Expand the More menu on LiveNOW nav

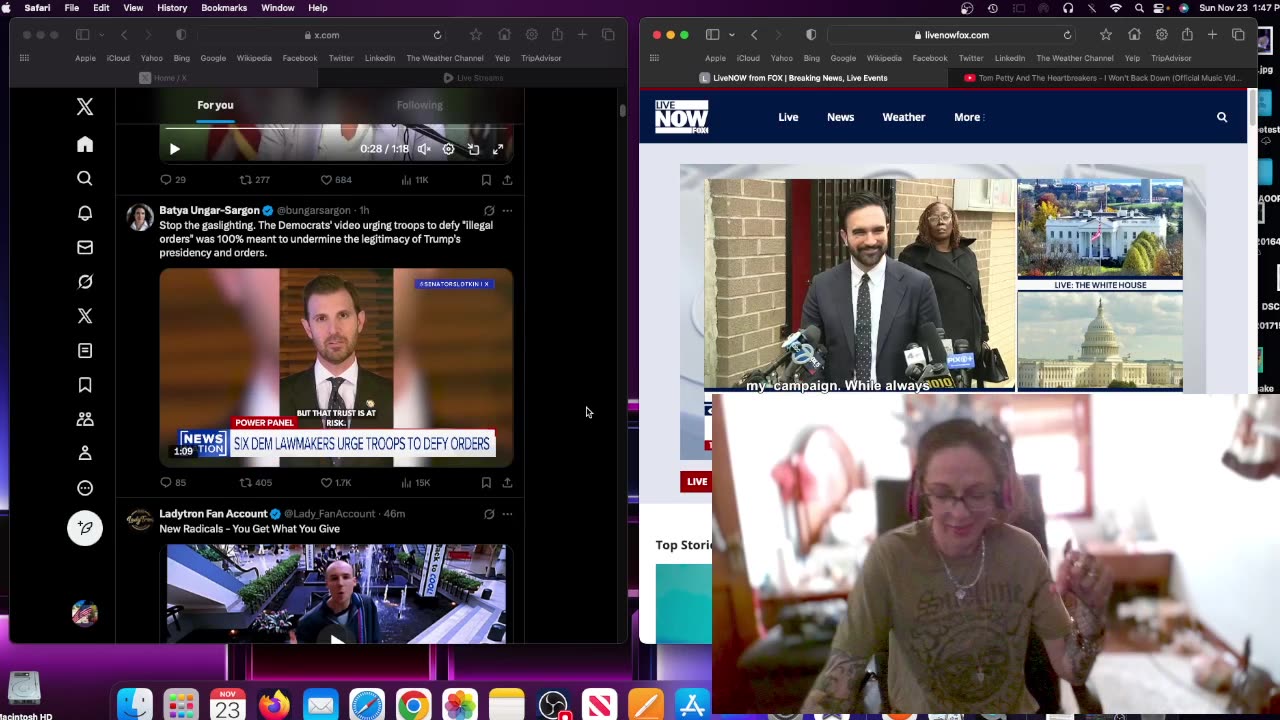(969, 117)
